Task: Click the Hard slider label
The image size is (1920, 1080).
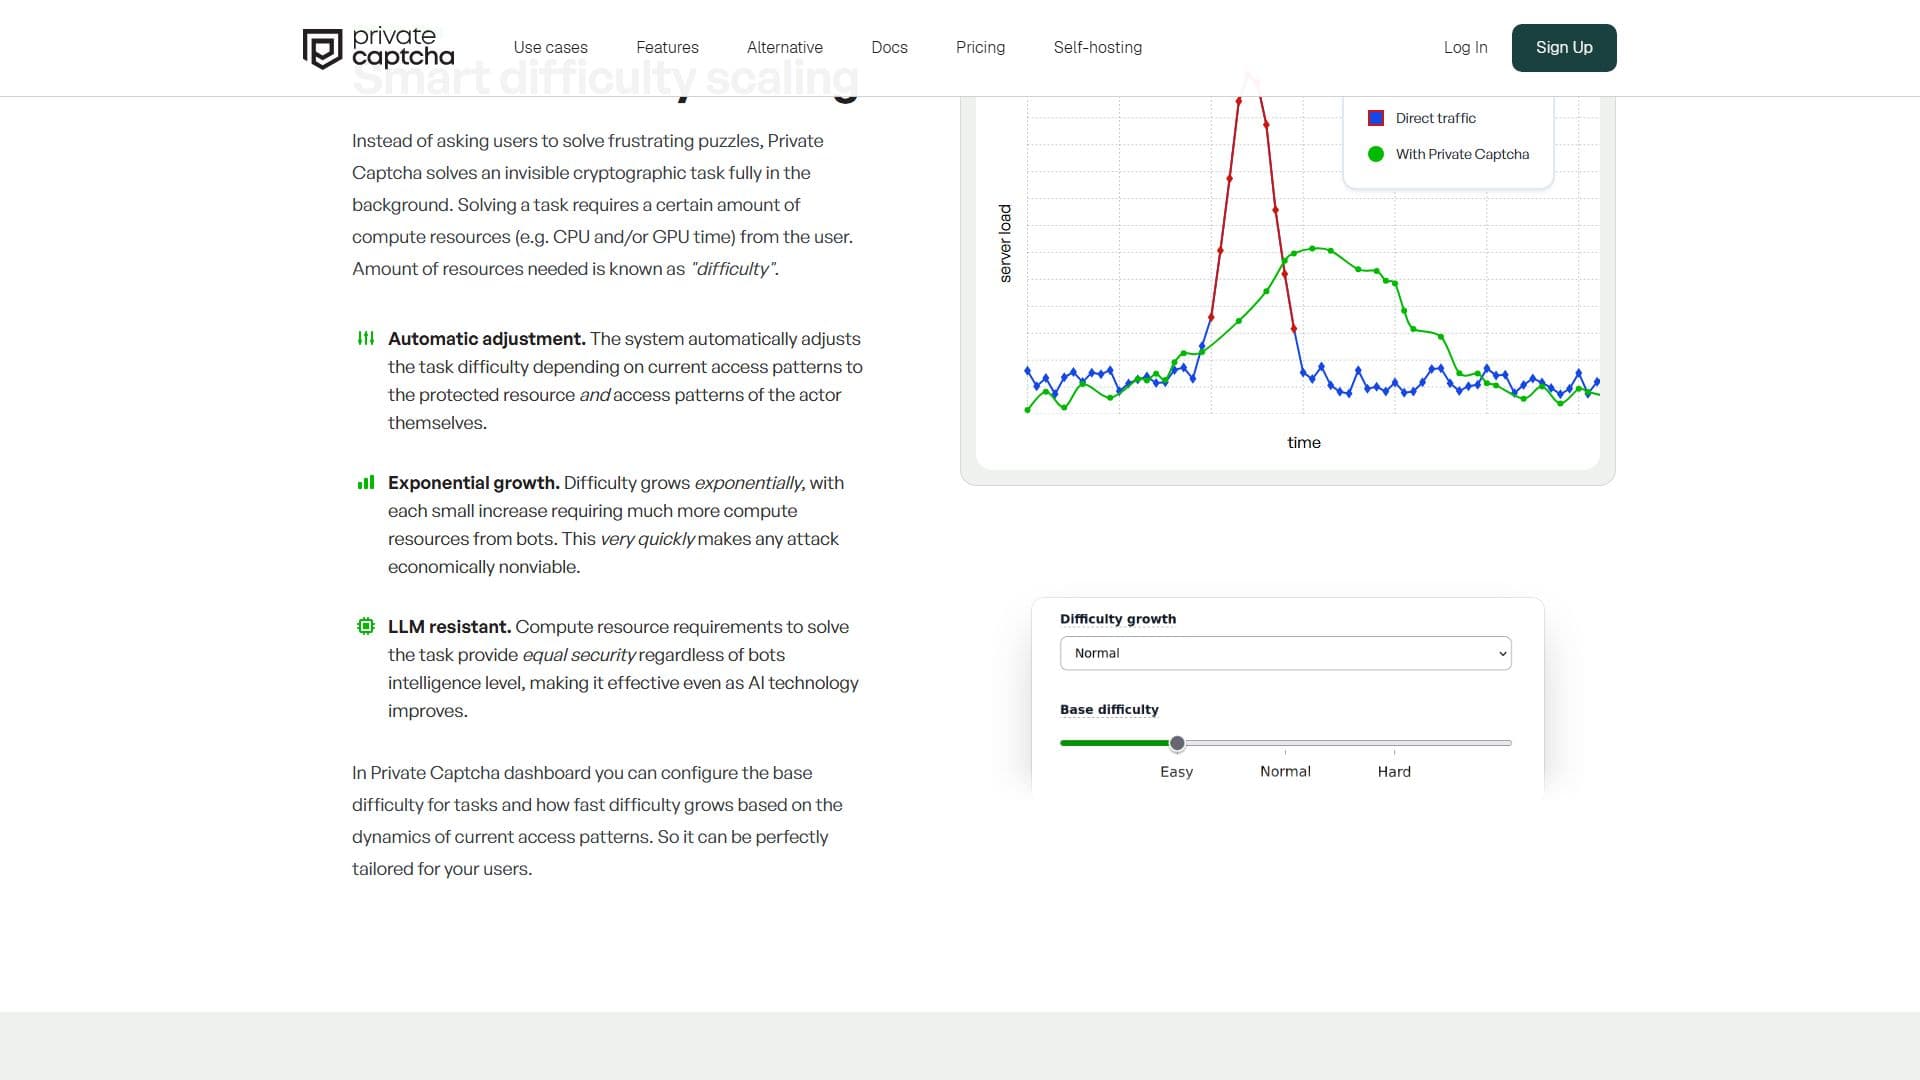Action: click(1394, 772)
